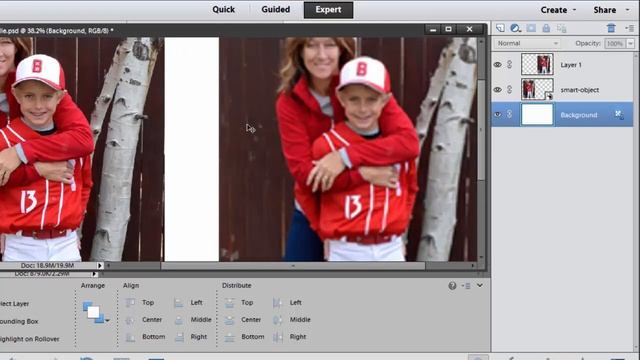Delete layer with the trash icon
This screenshot has width=640, height=360.
pyautogui.click(x=611, y=28)
